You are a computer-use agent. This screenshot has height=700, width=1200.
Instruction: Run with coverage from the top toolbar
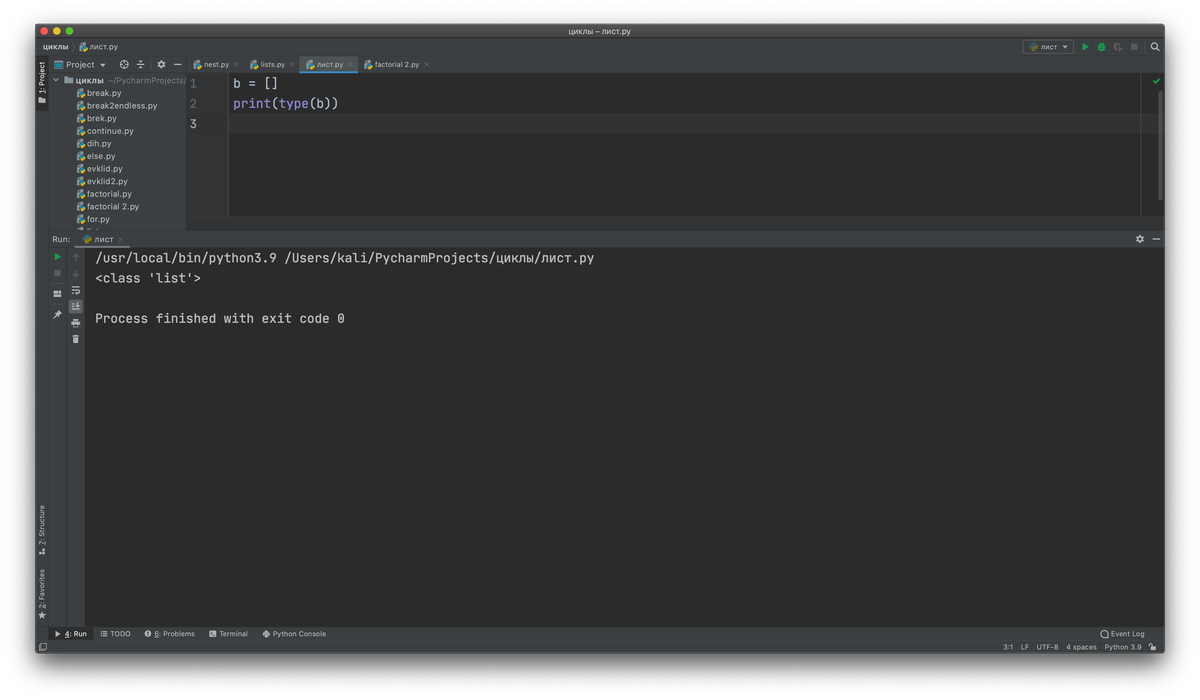pyautogui.click(x=1118, y=47)
